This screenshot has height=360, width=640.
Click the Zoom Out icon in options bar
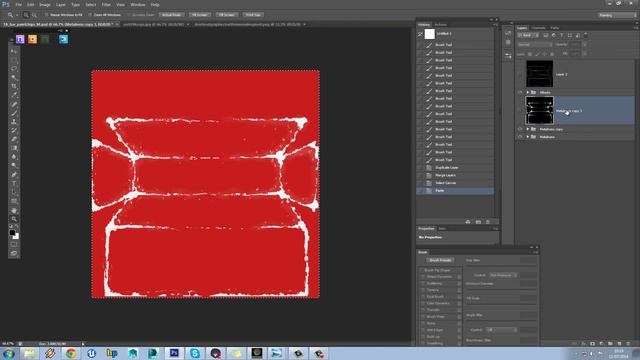34,15
